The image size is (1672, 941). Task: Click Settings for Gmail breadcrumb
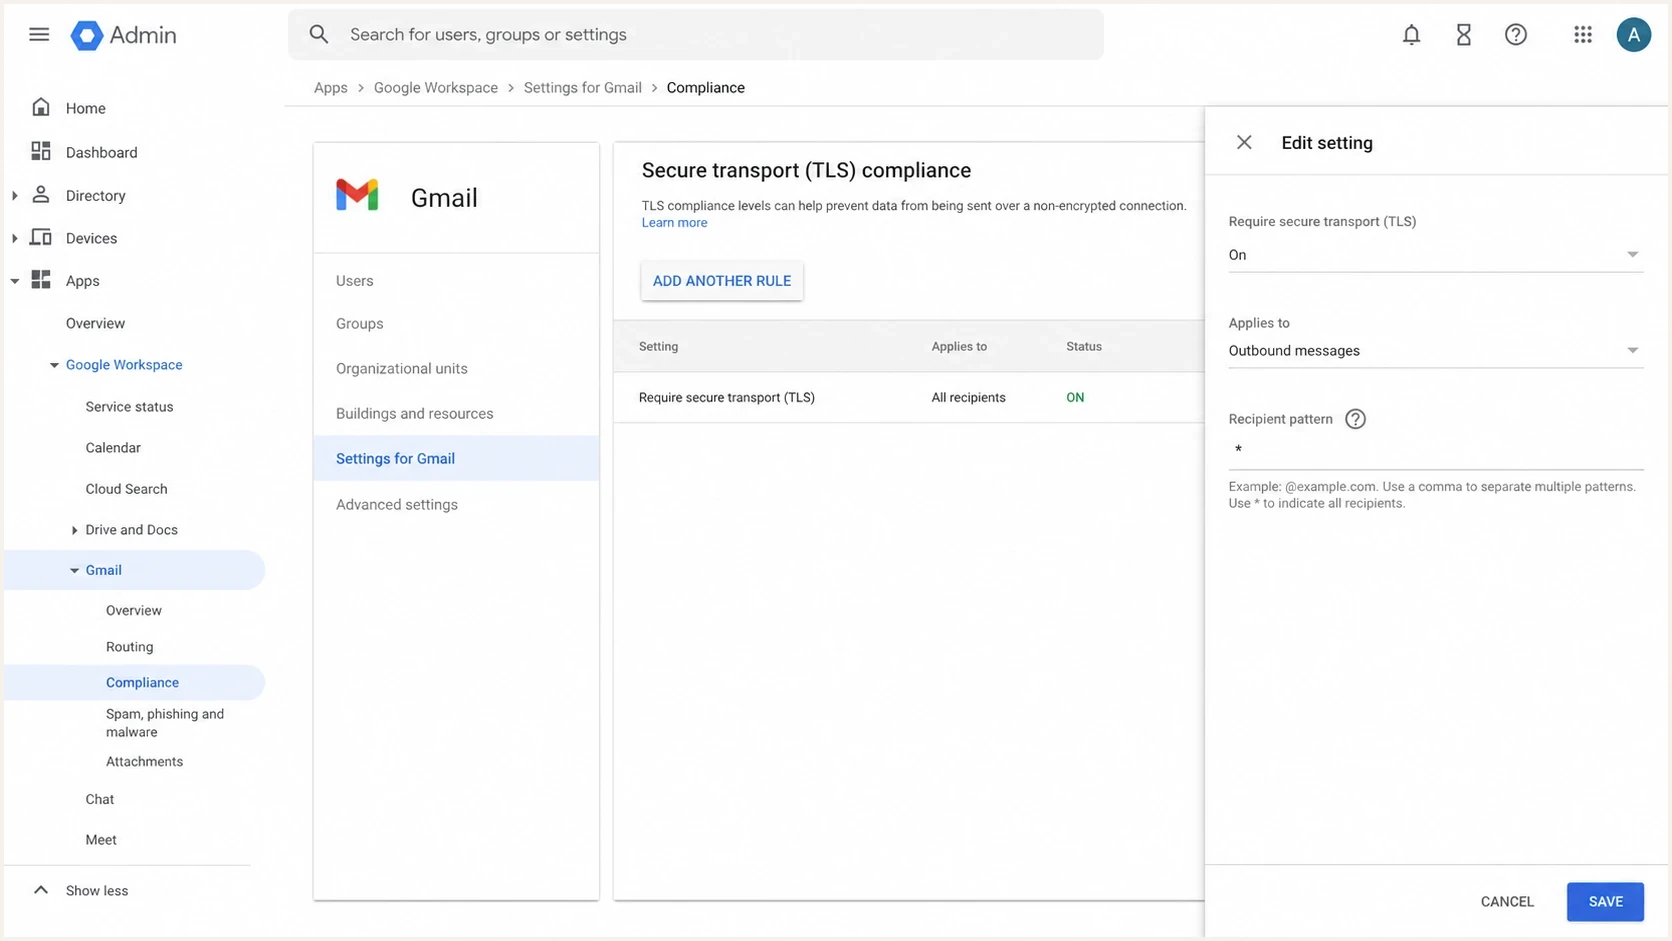(582, 88)
